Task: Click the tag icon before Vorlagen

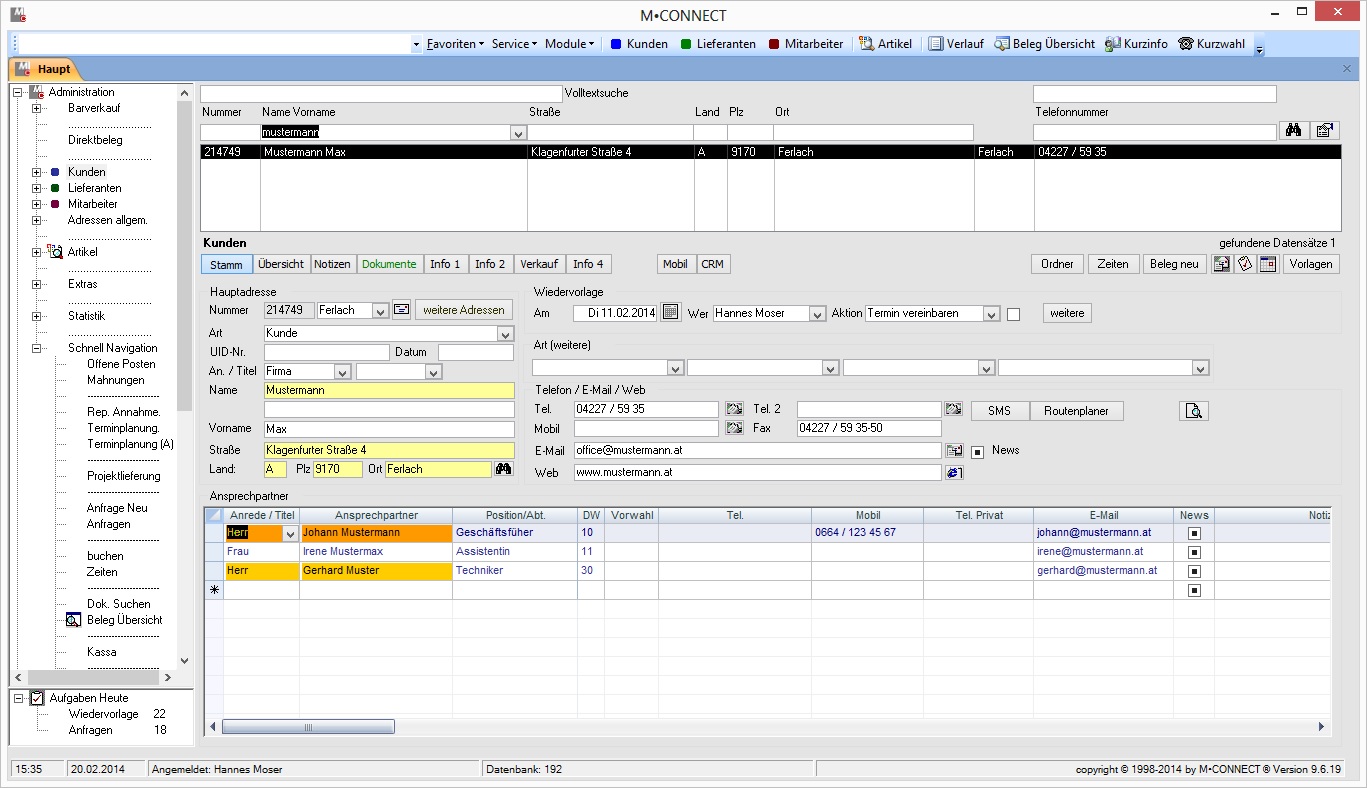Action: [x=1245, y=264]
